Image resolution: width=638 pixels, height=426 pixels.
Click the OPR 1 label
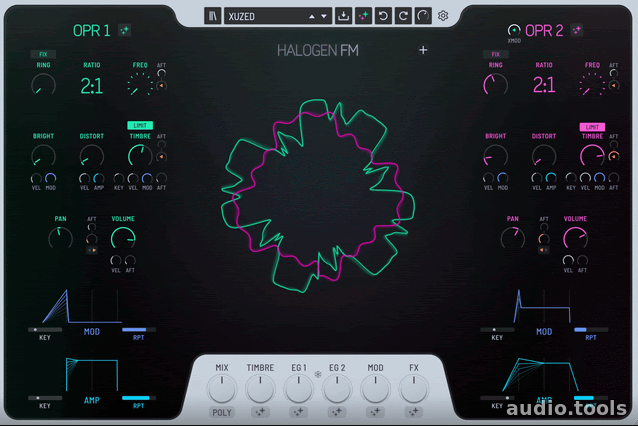[92, 31]
